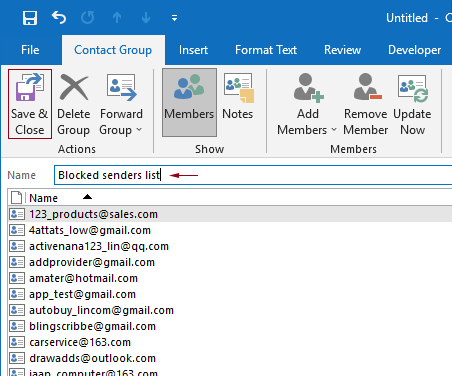Select member addprovider@gmail.com
This screenshot has height=376, width=452.
tap(92, 262)
